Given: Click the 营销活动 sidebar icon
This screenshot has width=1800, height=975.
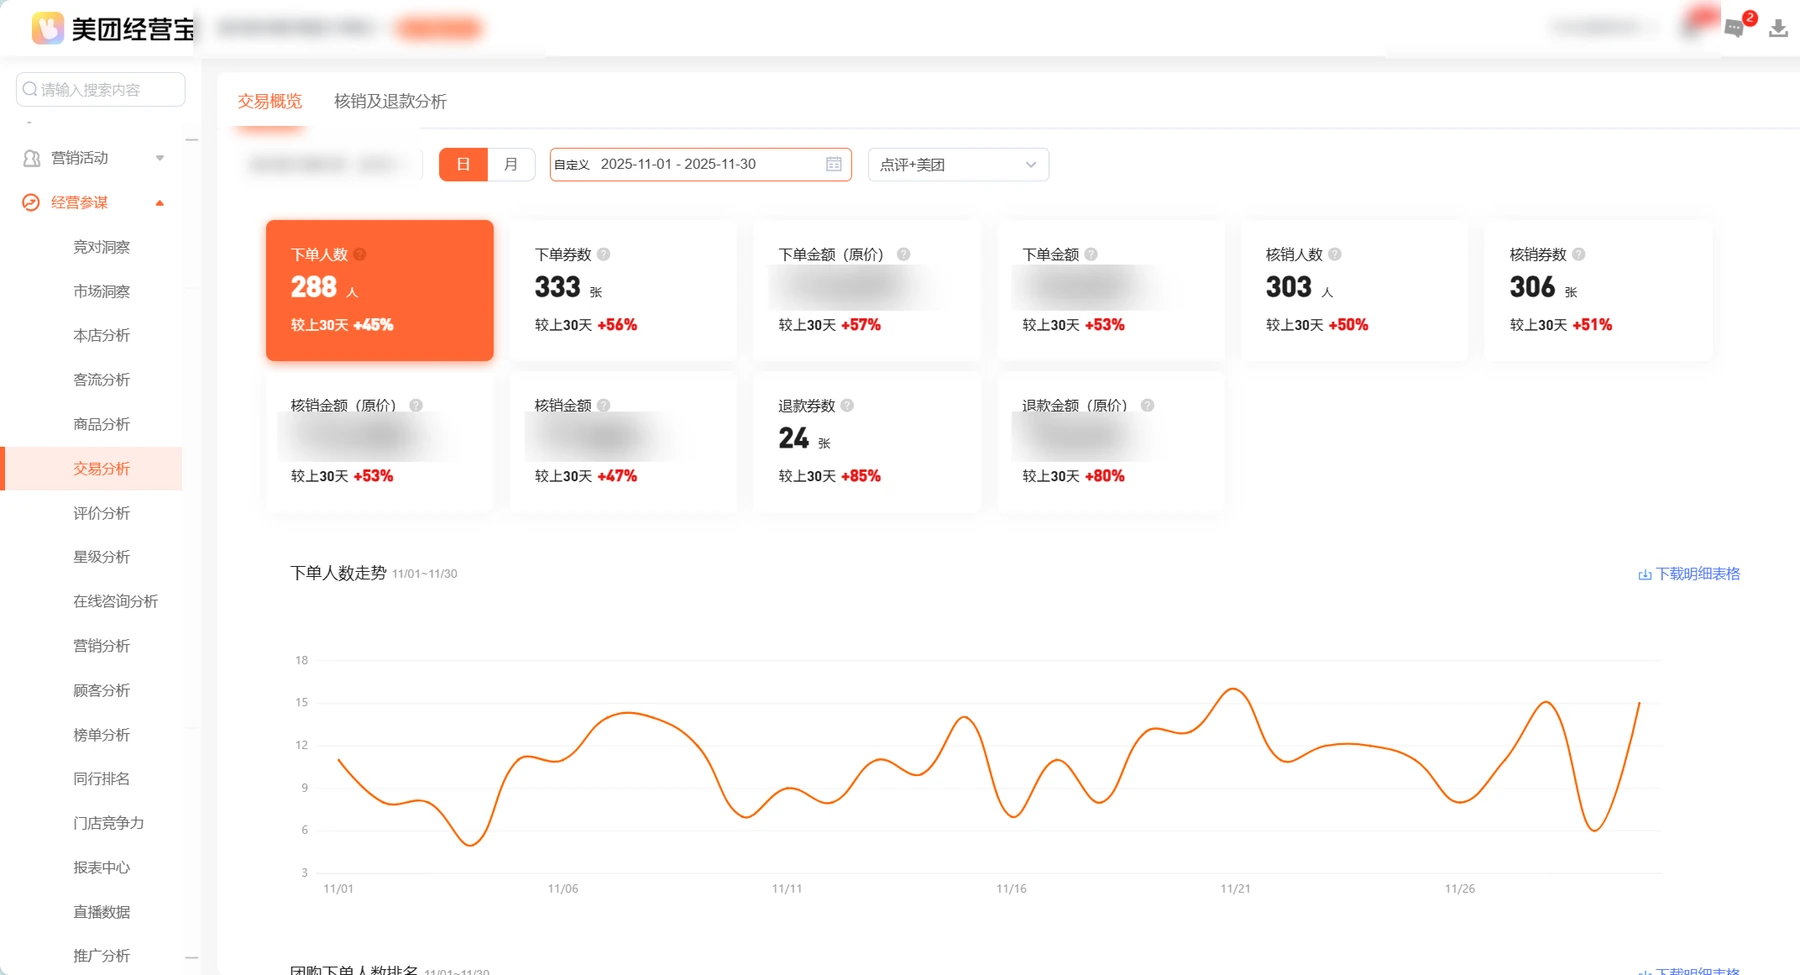Looking at the screenshot, I should pyautogui.click(x=32, y=158).
